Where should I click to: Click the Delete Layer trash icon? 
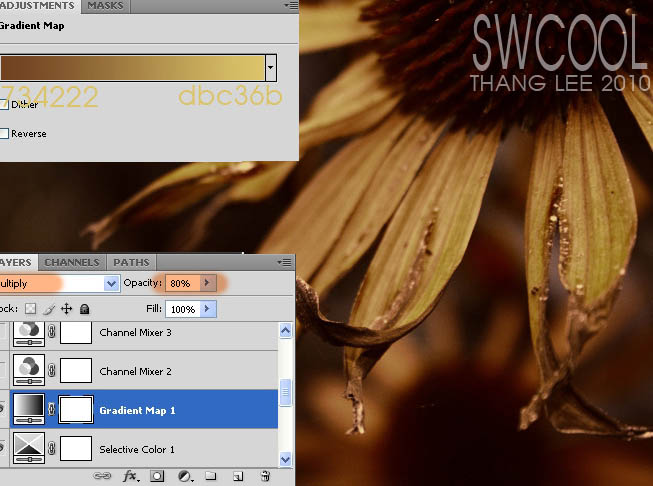[265, 476]
